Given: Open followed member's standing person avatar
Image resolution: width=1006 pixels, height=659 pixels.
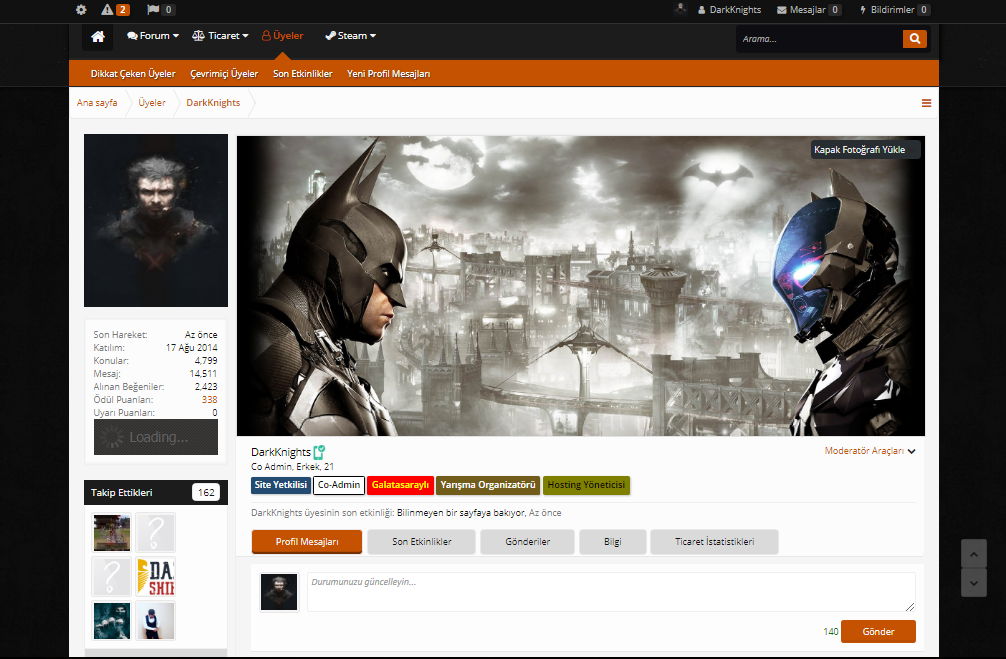Looking at the screenshot, I should tap(155, 620).
